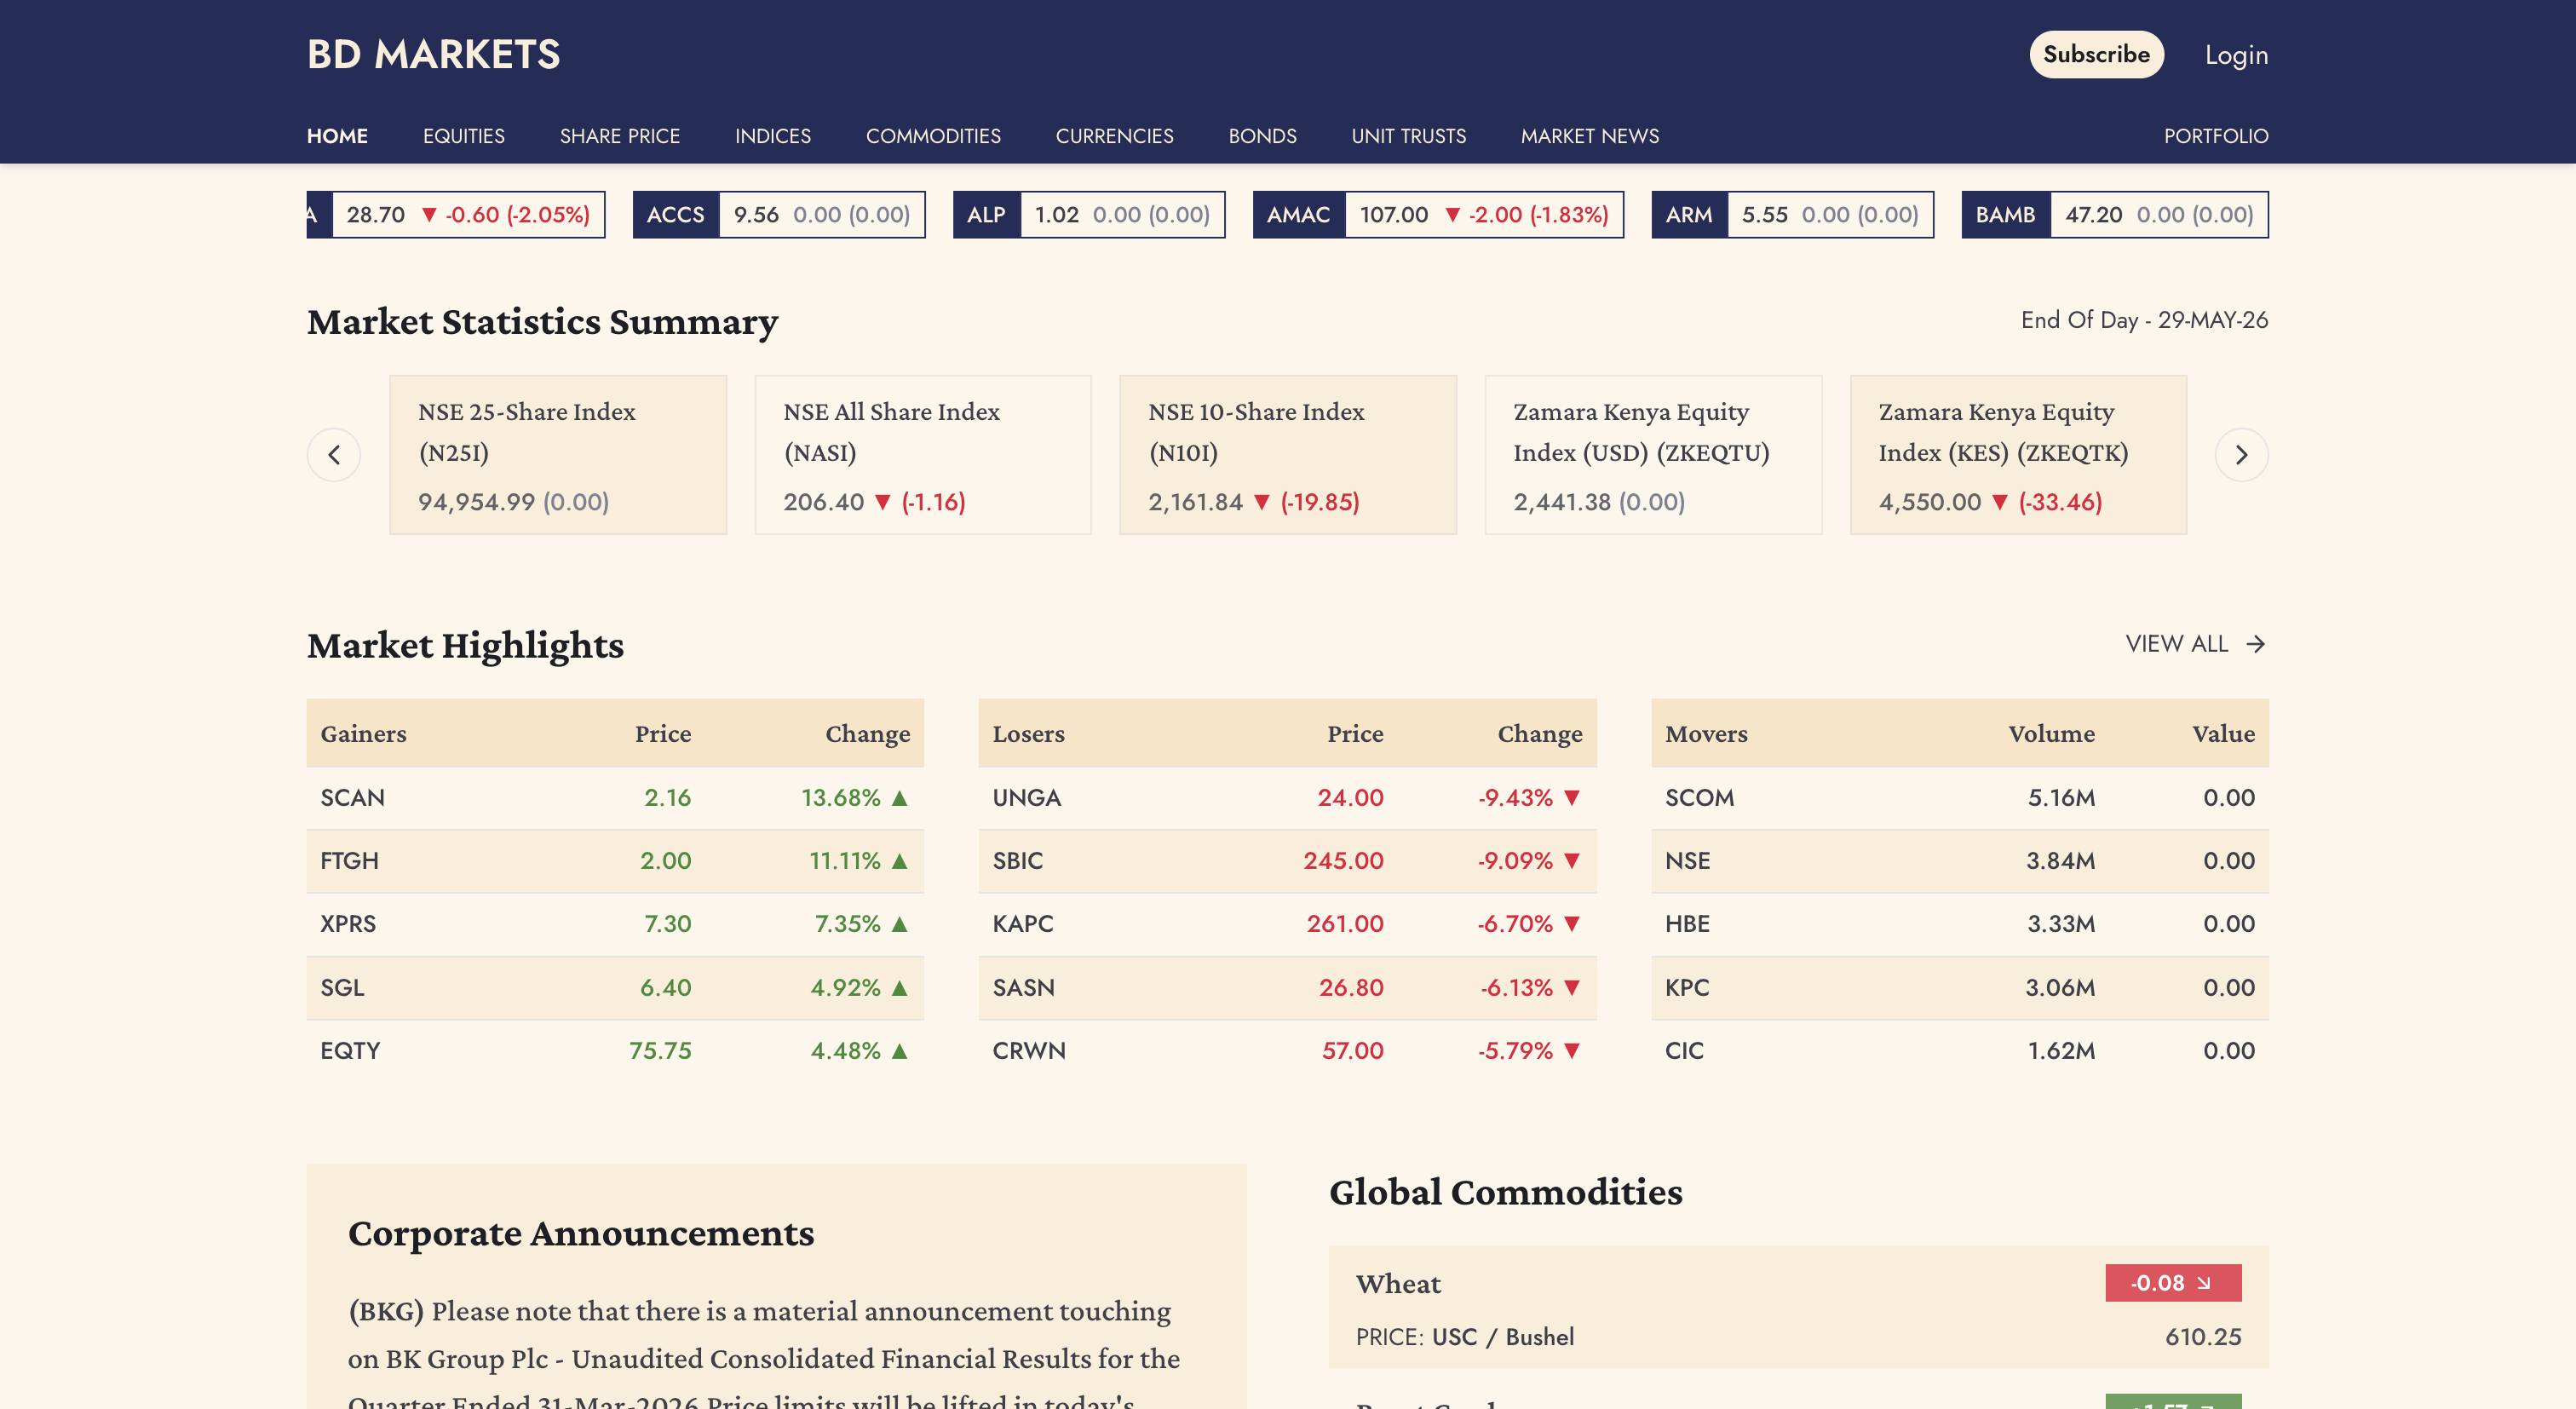Open the EQUITIES navigation item

tap(463, 136)
